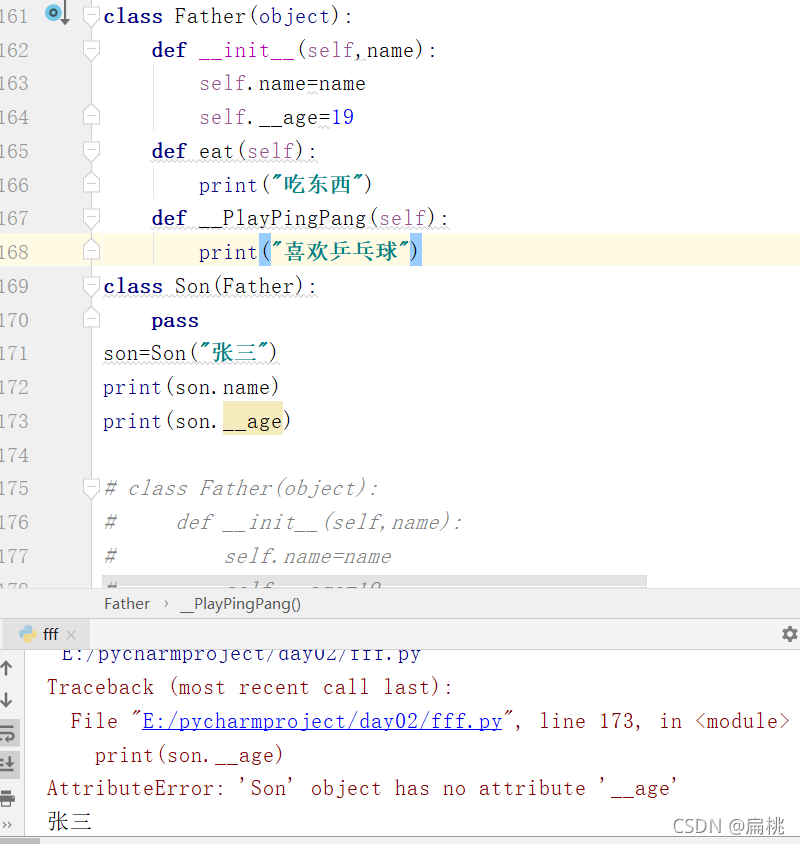Toggle soft-wrap in the run console
The image size is (800, 844).
[7, 733]
